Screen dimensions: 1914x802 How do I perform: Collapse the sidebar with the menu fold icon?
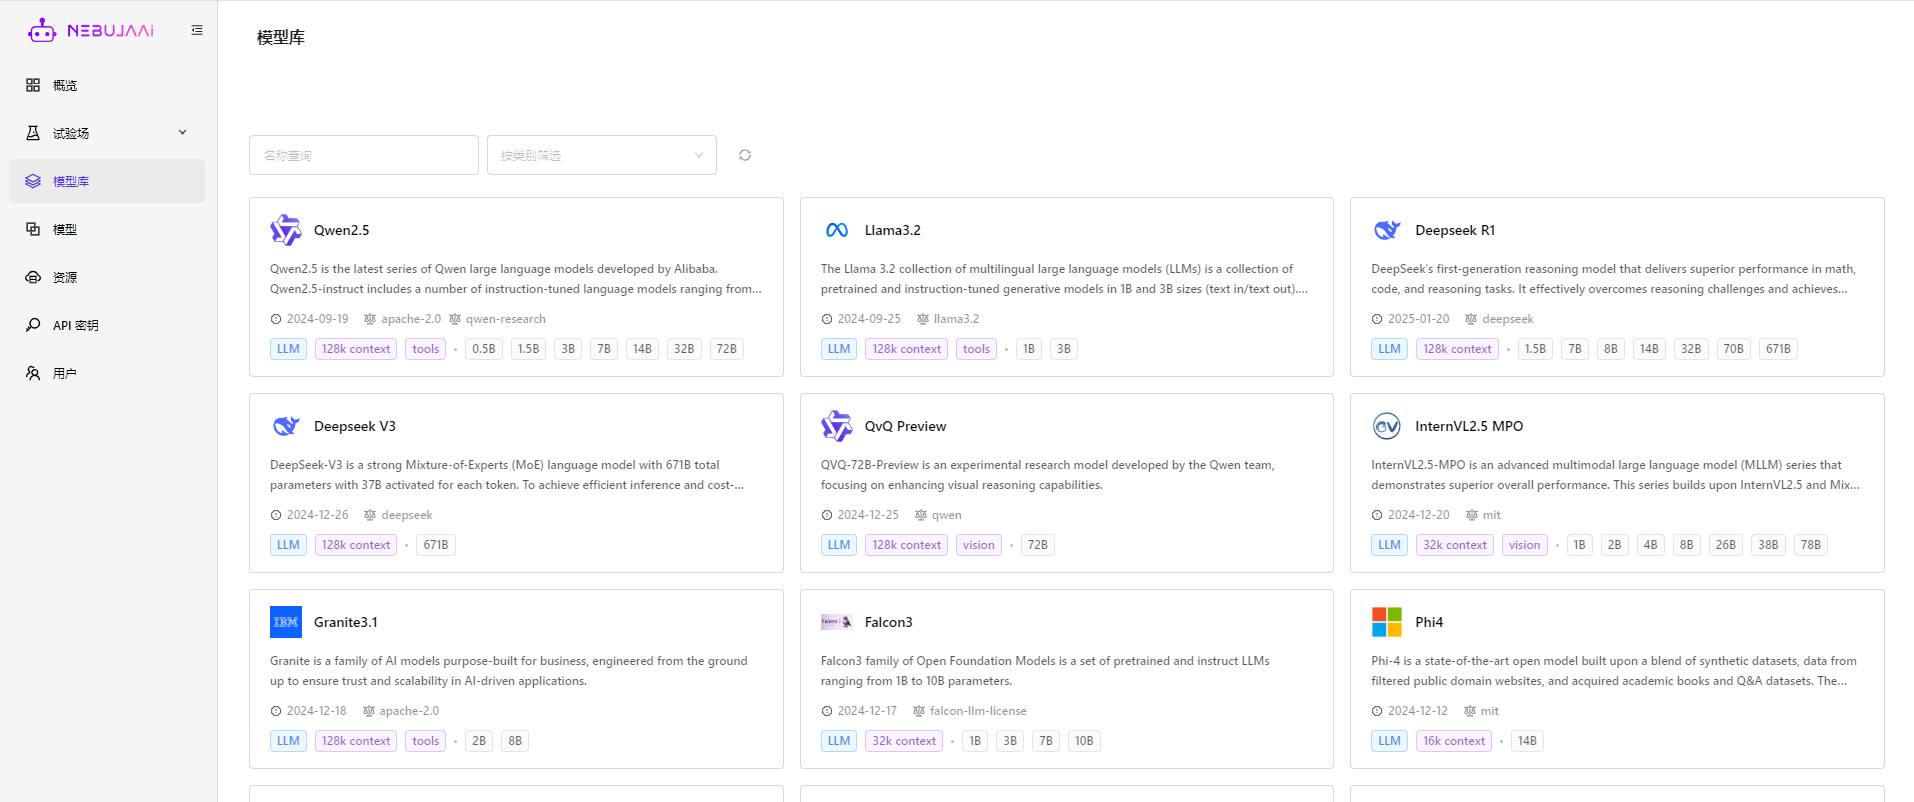point(197,30)
